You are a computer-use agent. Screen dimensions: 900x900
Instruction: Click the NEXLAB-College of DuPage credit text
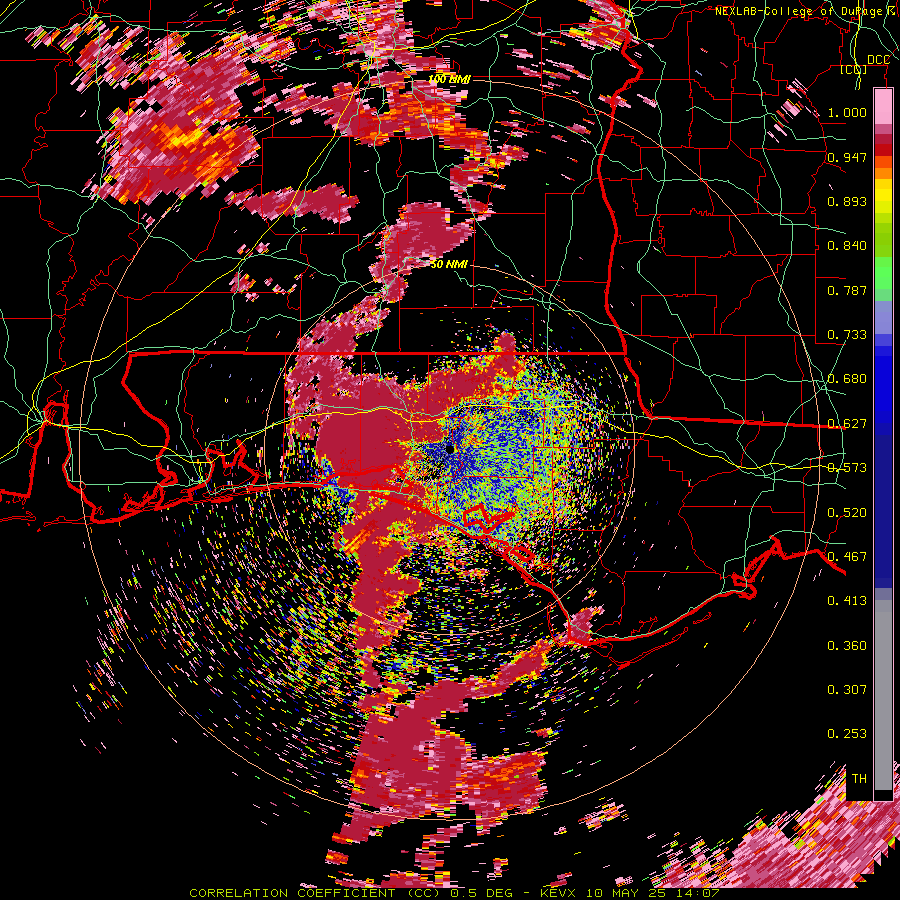coord(801,11)
